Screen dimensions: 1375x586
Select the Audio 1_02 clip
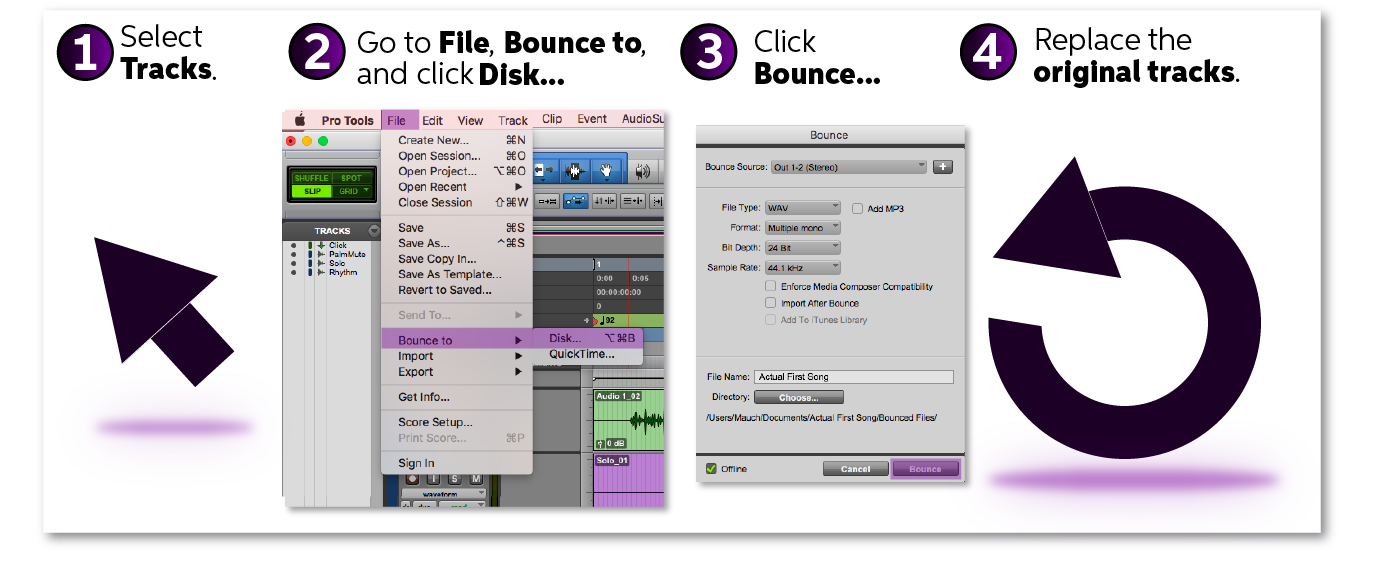pyautogui.click(x=629, y=420)
